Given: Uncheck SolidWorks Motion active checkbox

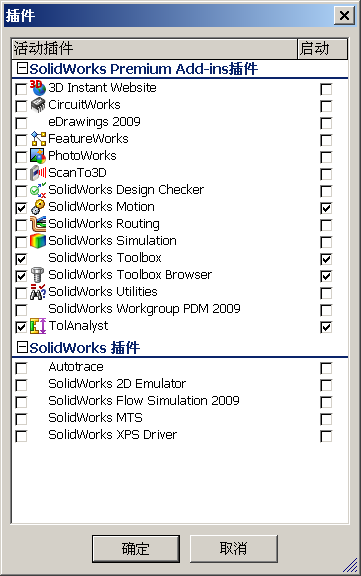Looking at the screenshot, I should point(21,208).
